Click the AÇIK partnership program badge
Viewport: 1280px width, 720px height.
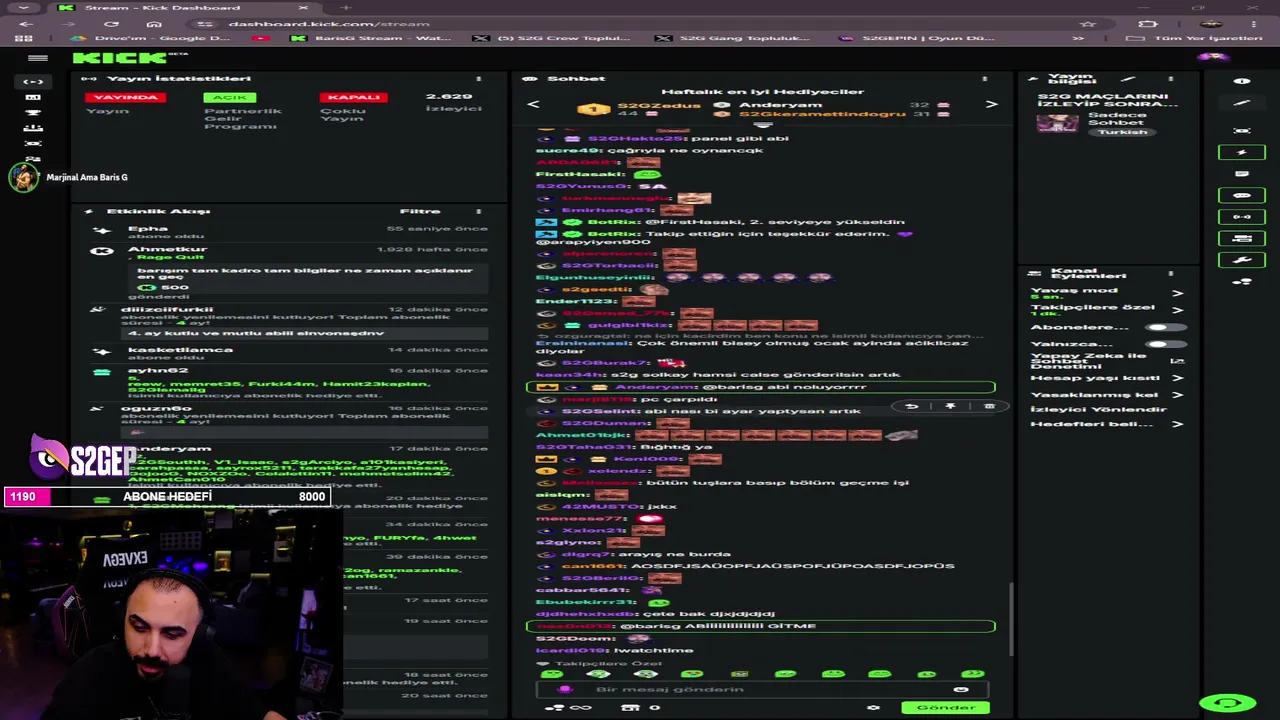(230, 97)
